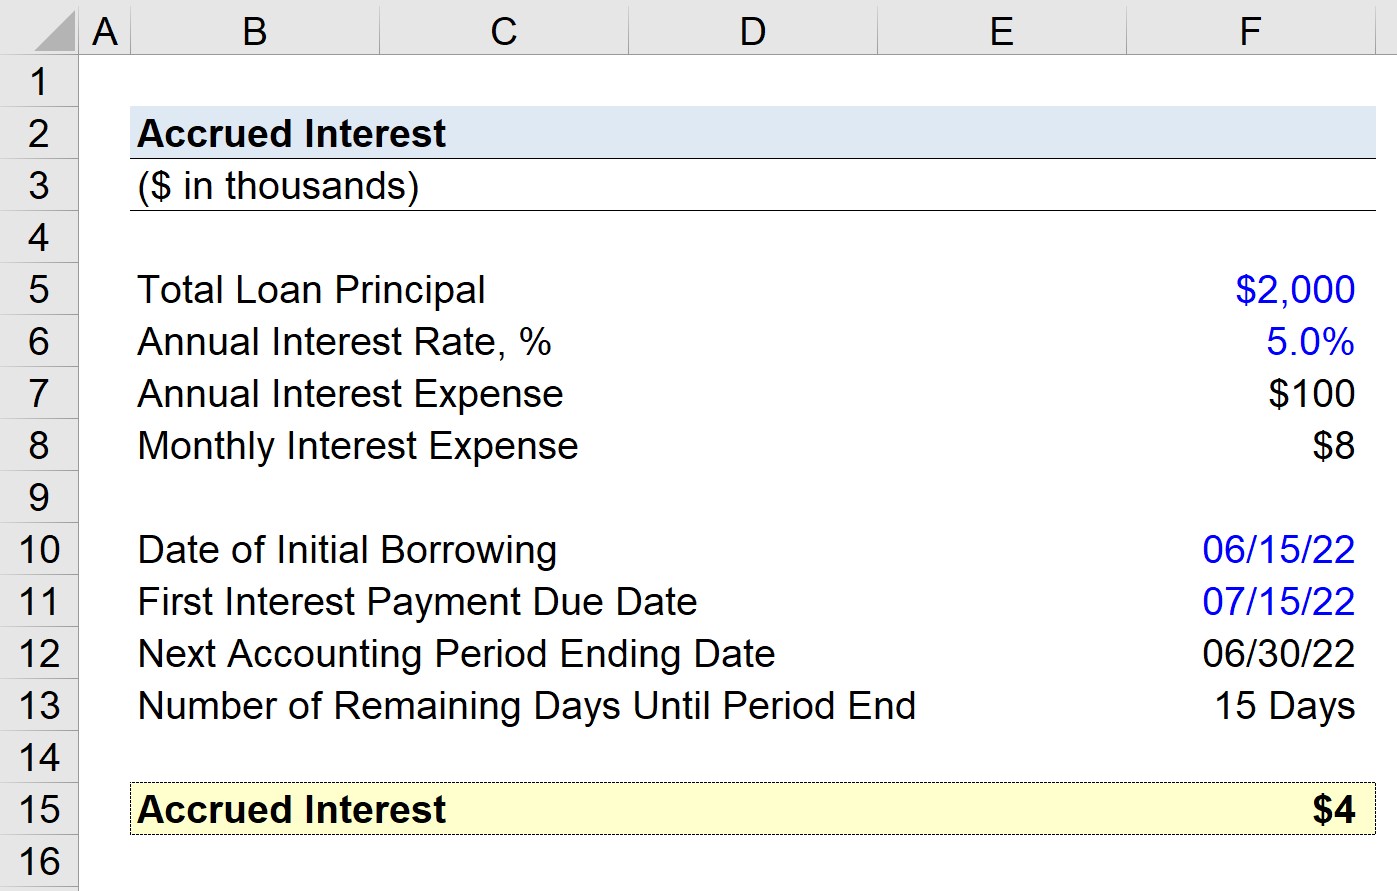
Task: Select the Accrued Interest title cell
Action: point(291,134)
